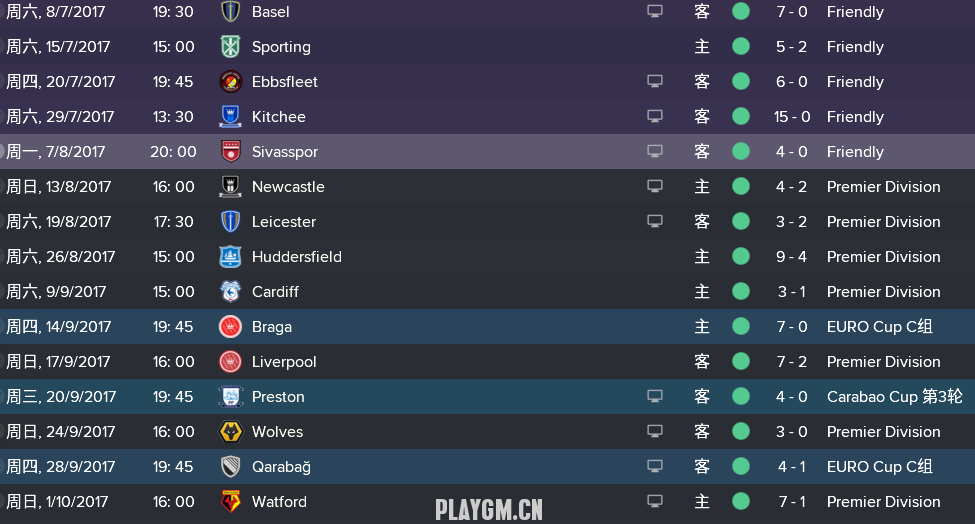Click the Qarabağ team name

[281, 467]
